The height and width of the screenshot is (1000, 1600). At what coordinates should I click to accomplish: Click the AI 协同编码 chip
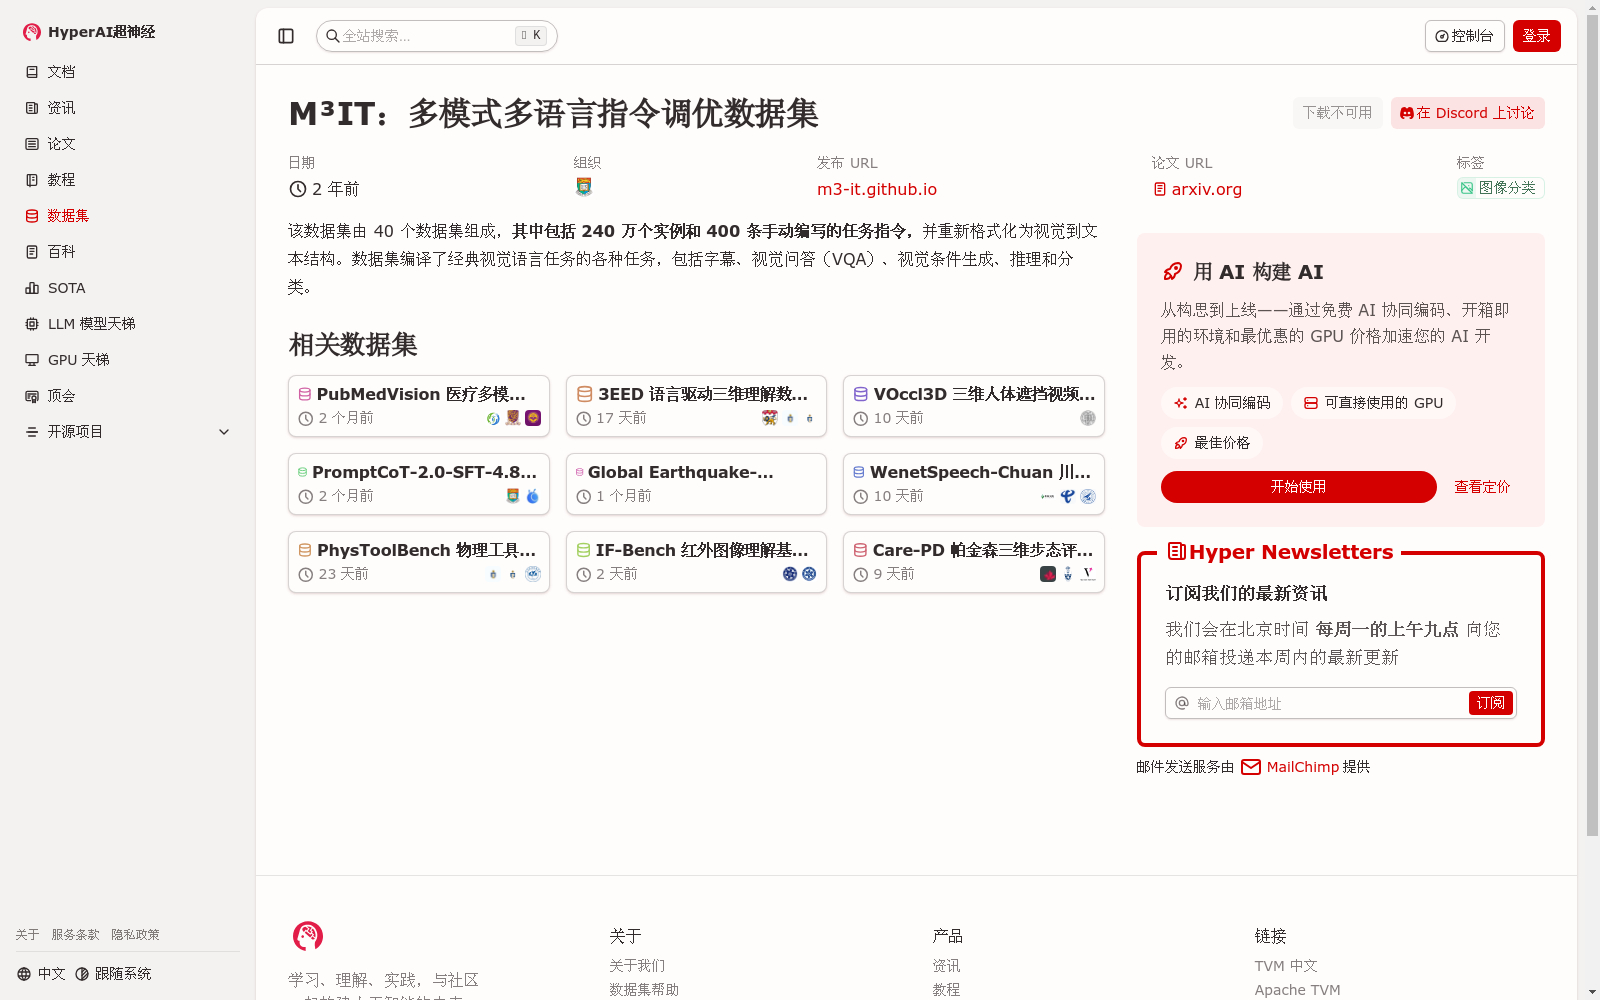[1222, 403]
